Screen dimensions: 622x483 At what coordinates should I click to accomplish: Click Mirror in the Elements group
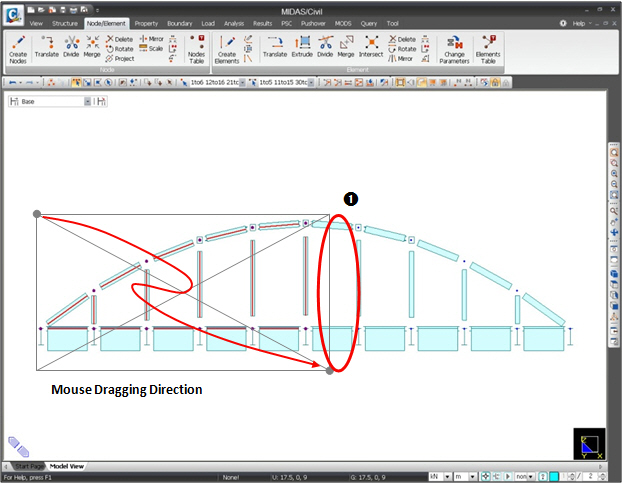click(402, 58)
